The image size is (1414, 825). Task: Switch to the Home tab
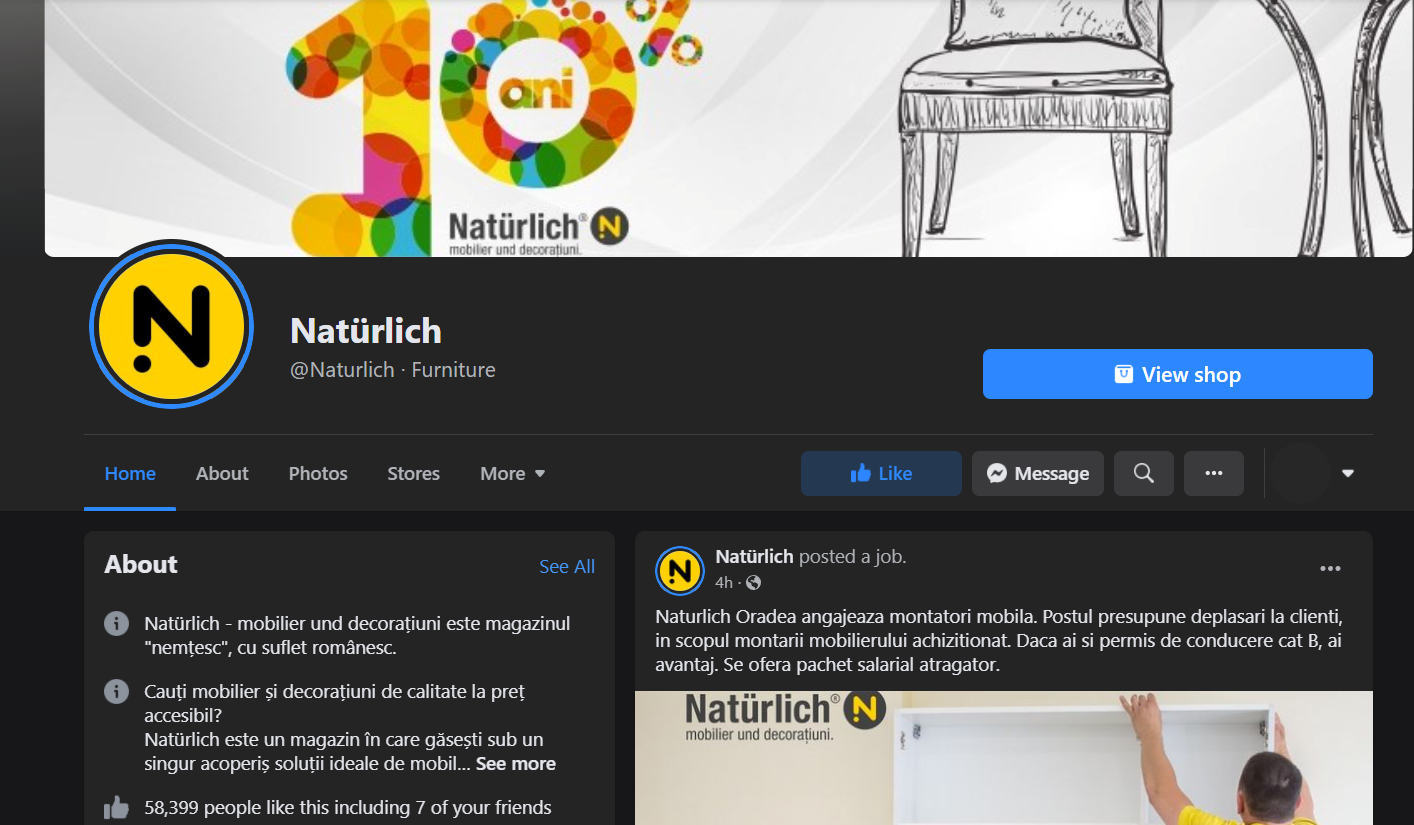tap(130, 474)
